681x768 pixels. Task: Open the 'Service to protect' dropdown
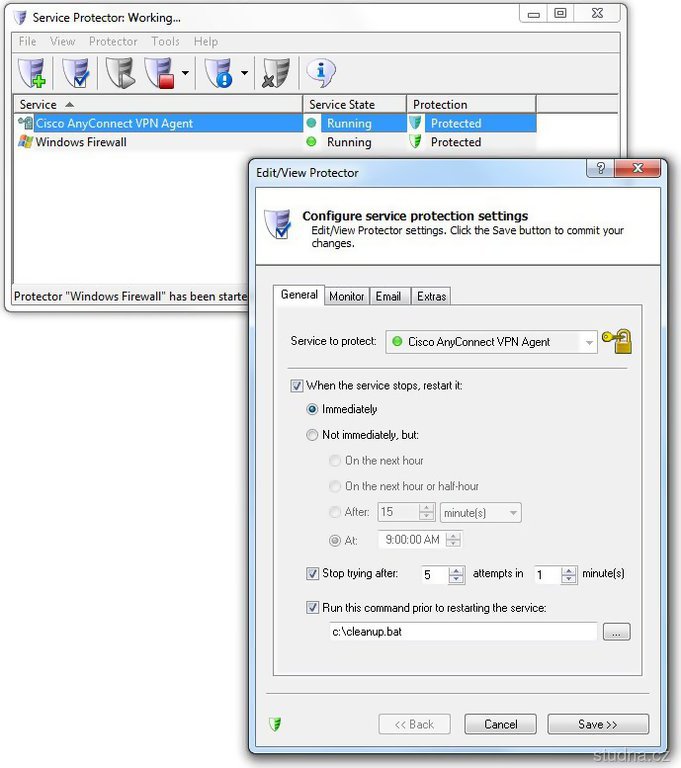point(491,342)
